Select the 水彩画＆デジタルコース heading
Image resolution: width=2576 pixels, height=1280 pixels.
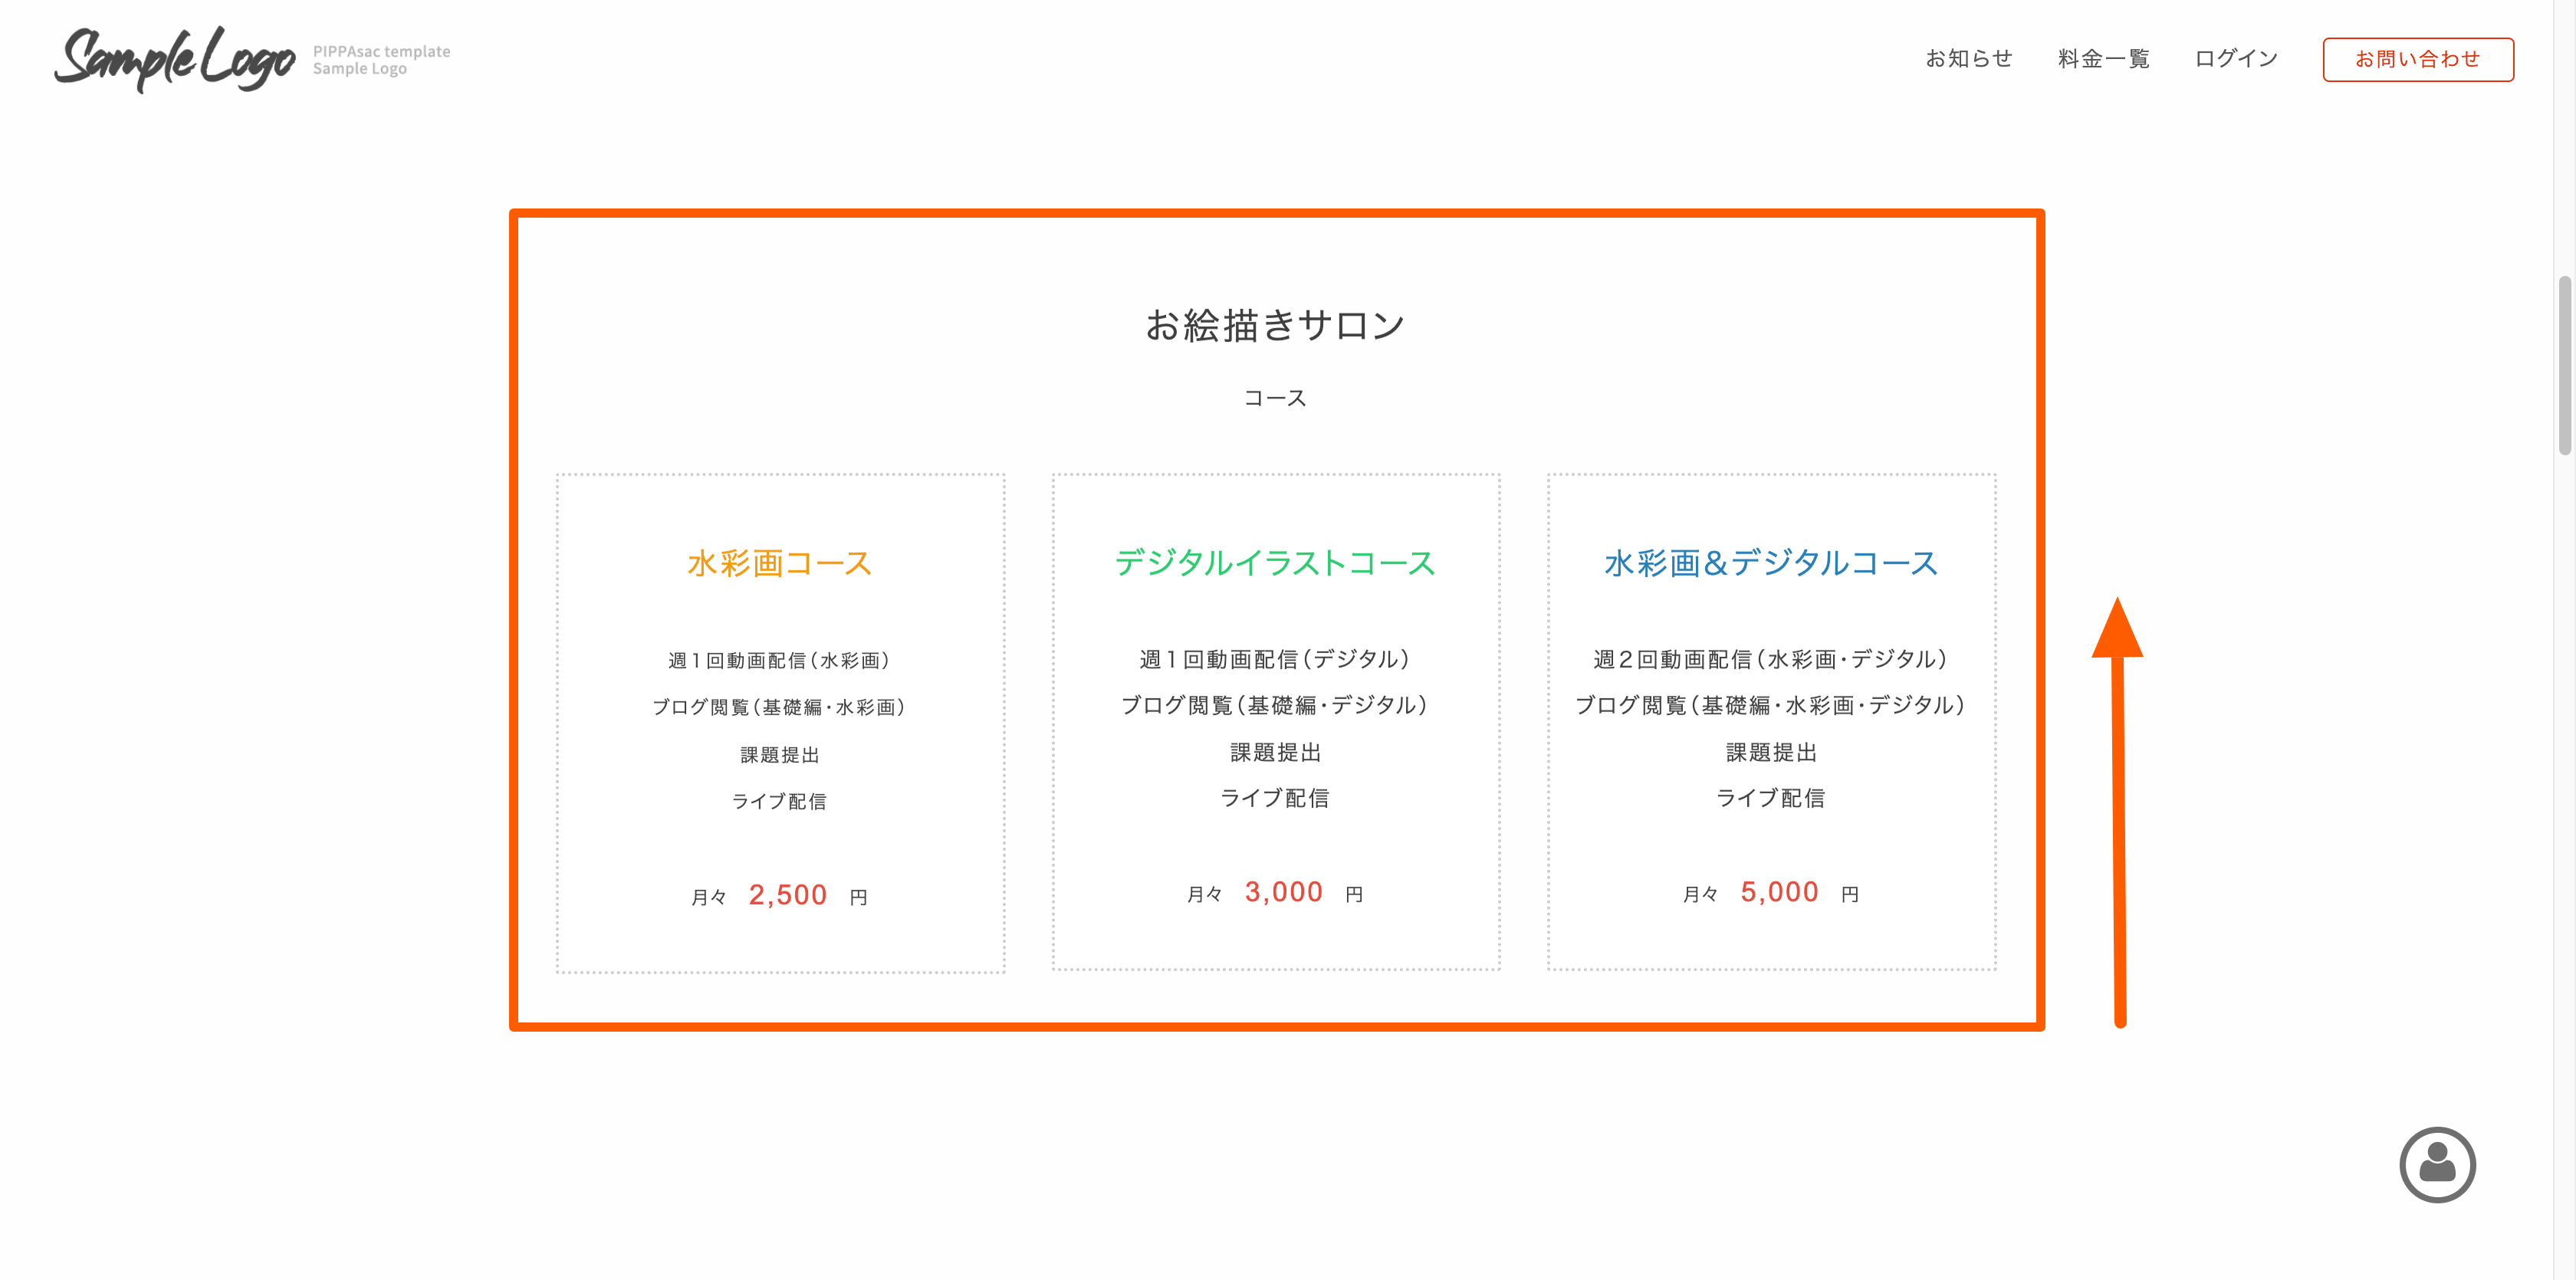[x=1771, y=563]
